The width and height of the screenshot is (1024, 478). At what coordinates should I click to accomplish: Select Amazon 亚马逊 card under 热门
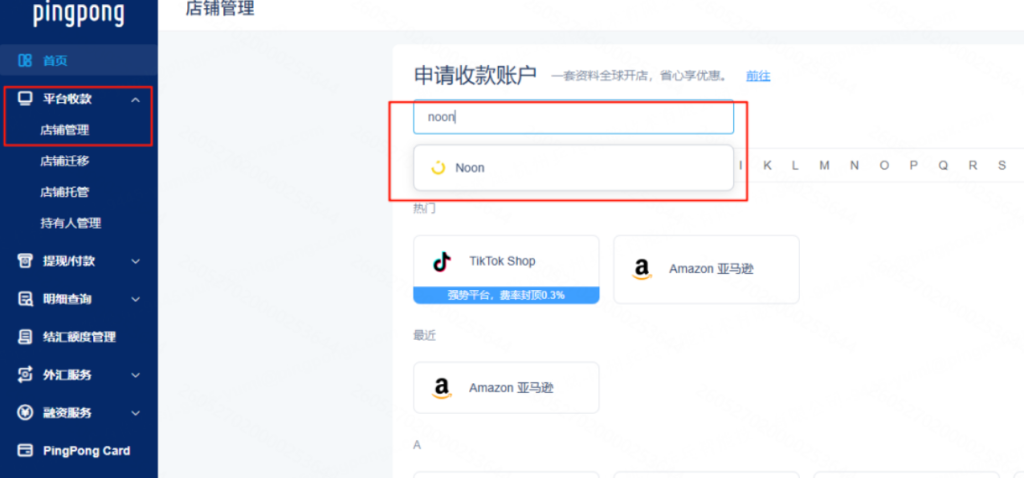click(x=707, y=270)
